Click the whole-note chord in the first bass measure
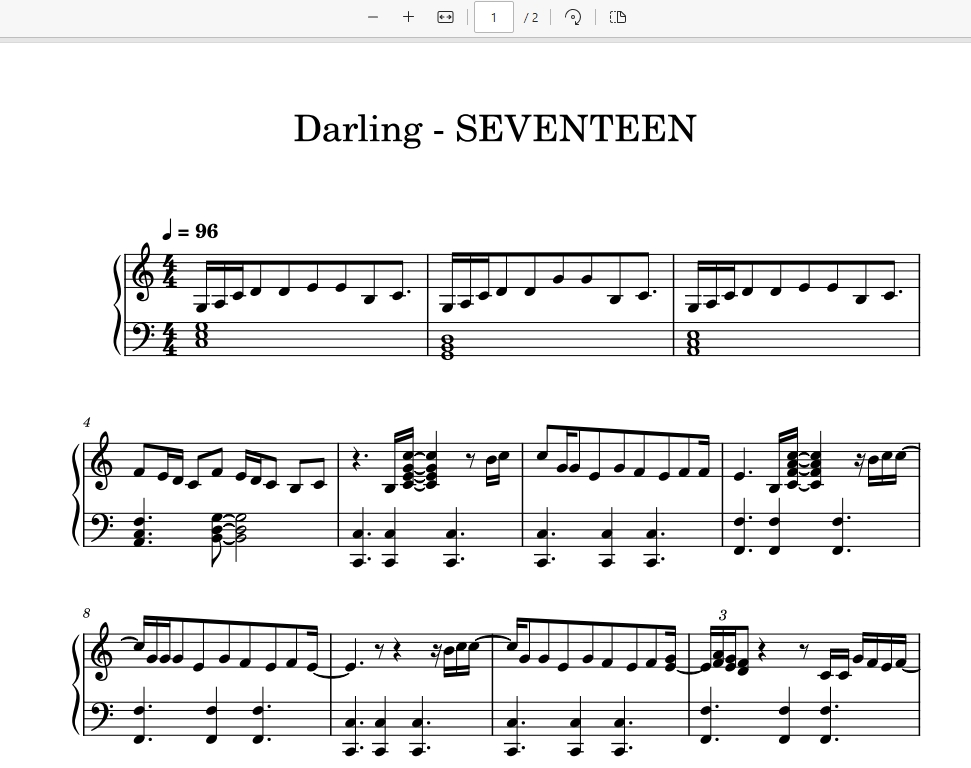This screenshot has height=768, width=971. pos(201,336)
